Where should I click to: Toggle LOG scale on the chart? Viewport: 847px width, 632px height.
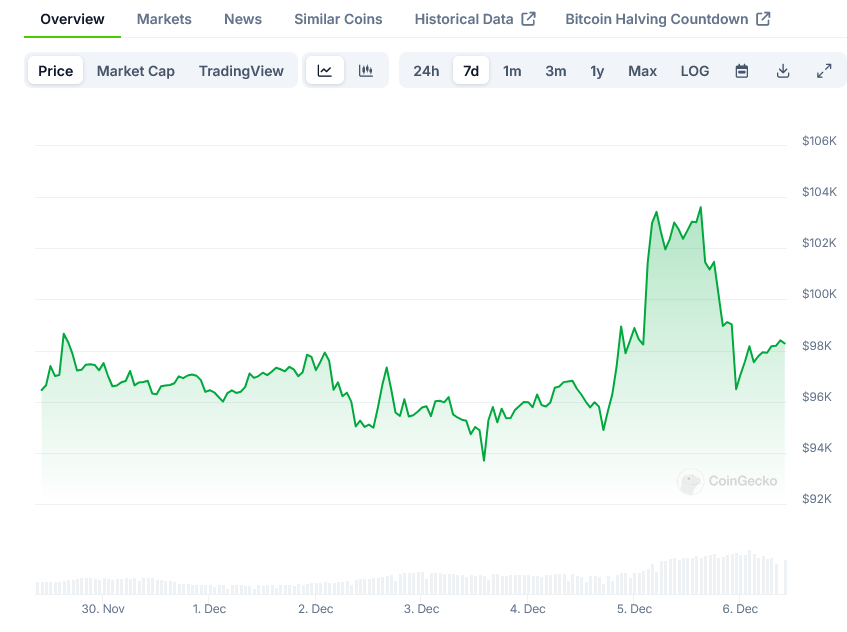tap(695, 71)
